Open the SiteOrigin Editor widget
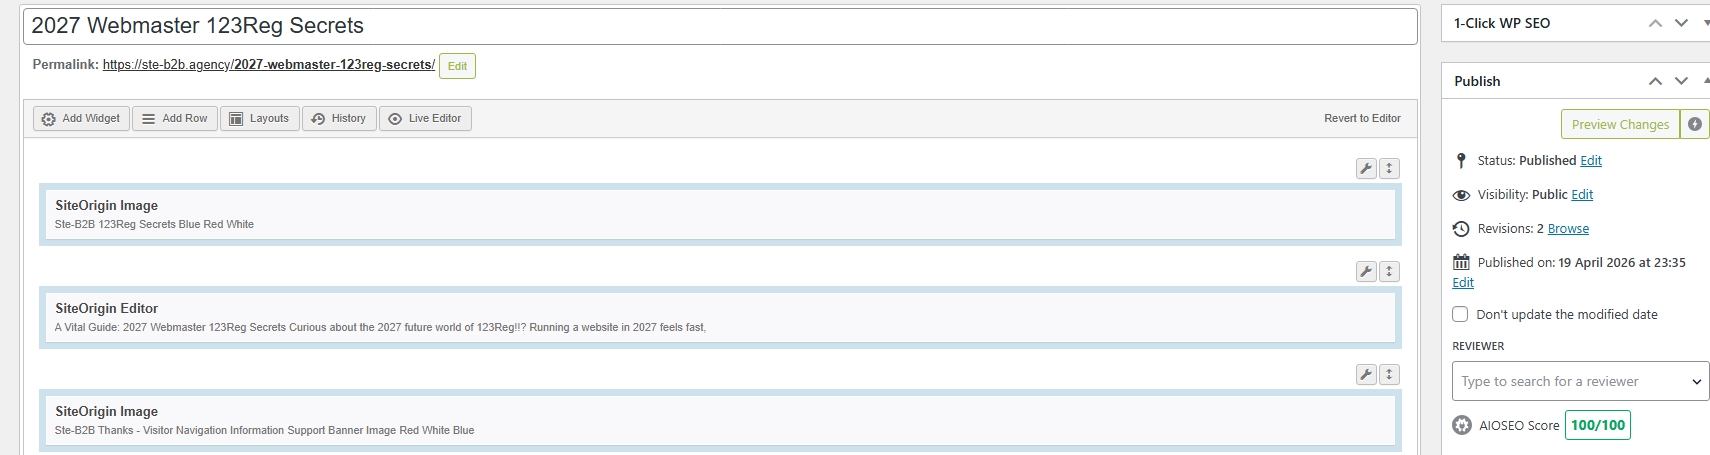Screen dimensions: 1710x455 (720, 317)
